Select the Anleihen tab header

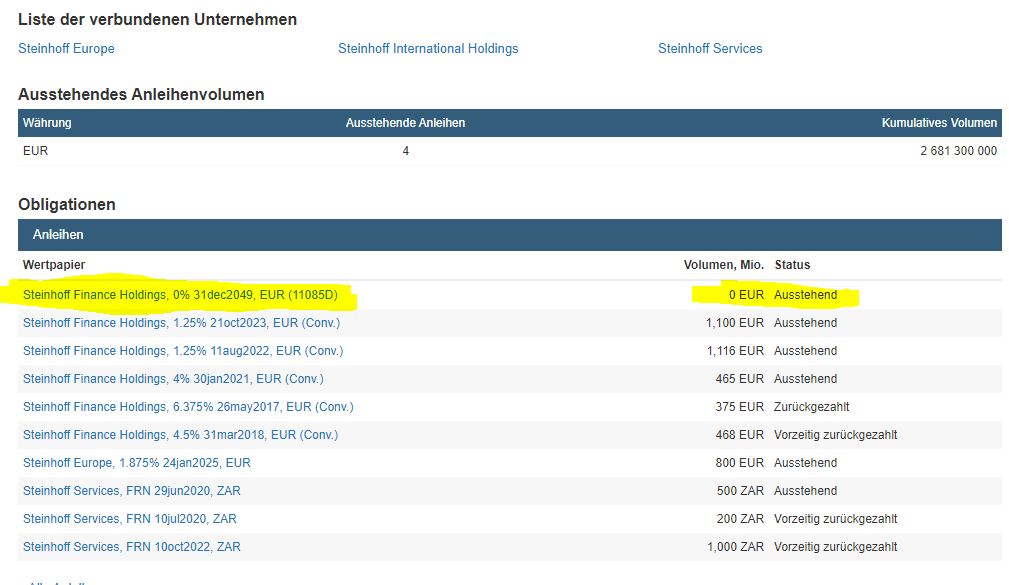(x=58, y=235)
